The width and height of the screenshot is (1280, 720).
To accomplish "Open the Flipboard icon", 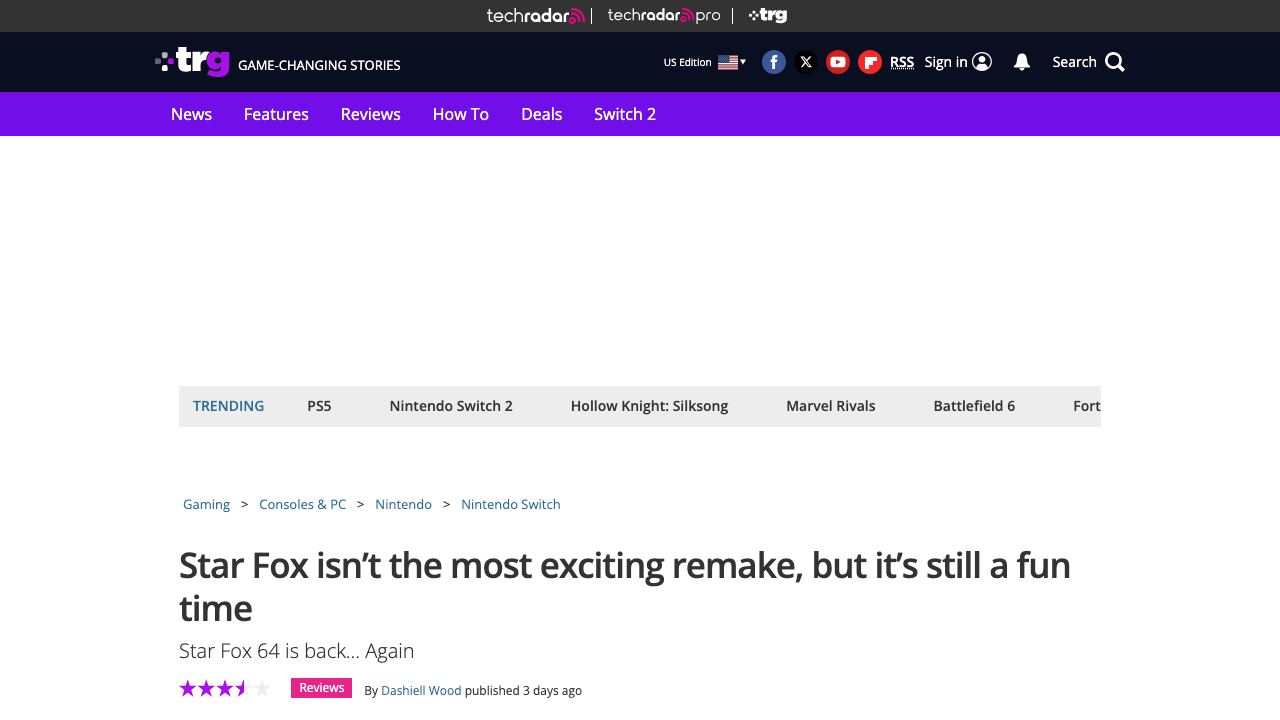I will tap(870, 62).
